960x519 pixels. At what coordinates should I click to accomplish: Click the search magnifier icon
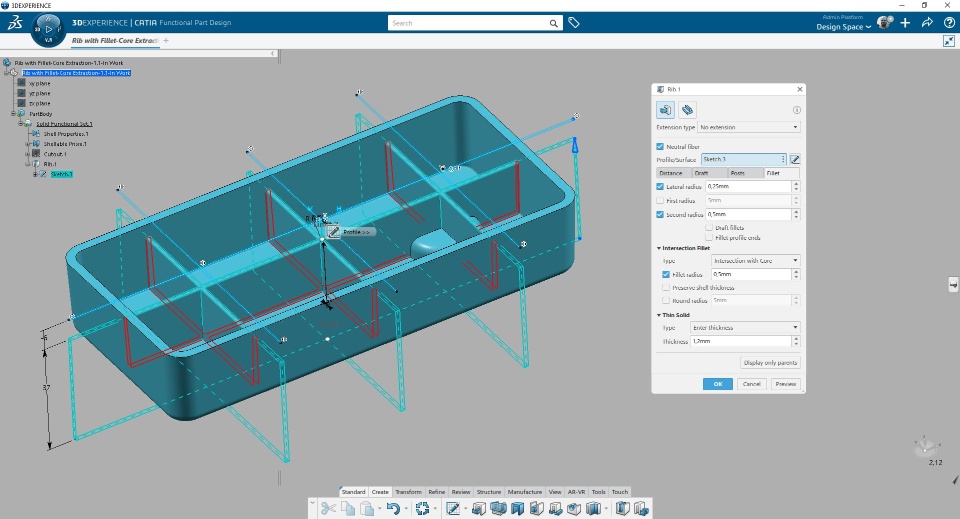coord(553,23)
